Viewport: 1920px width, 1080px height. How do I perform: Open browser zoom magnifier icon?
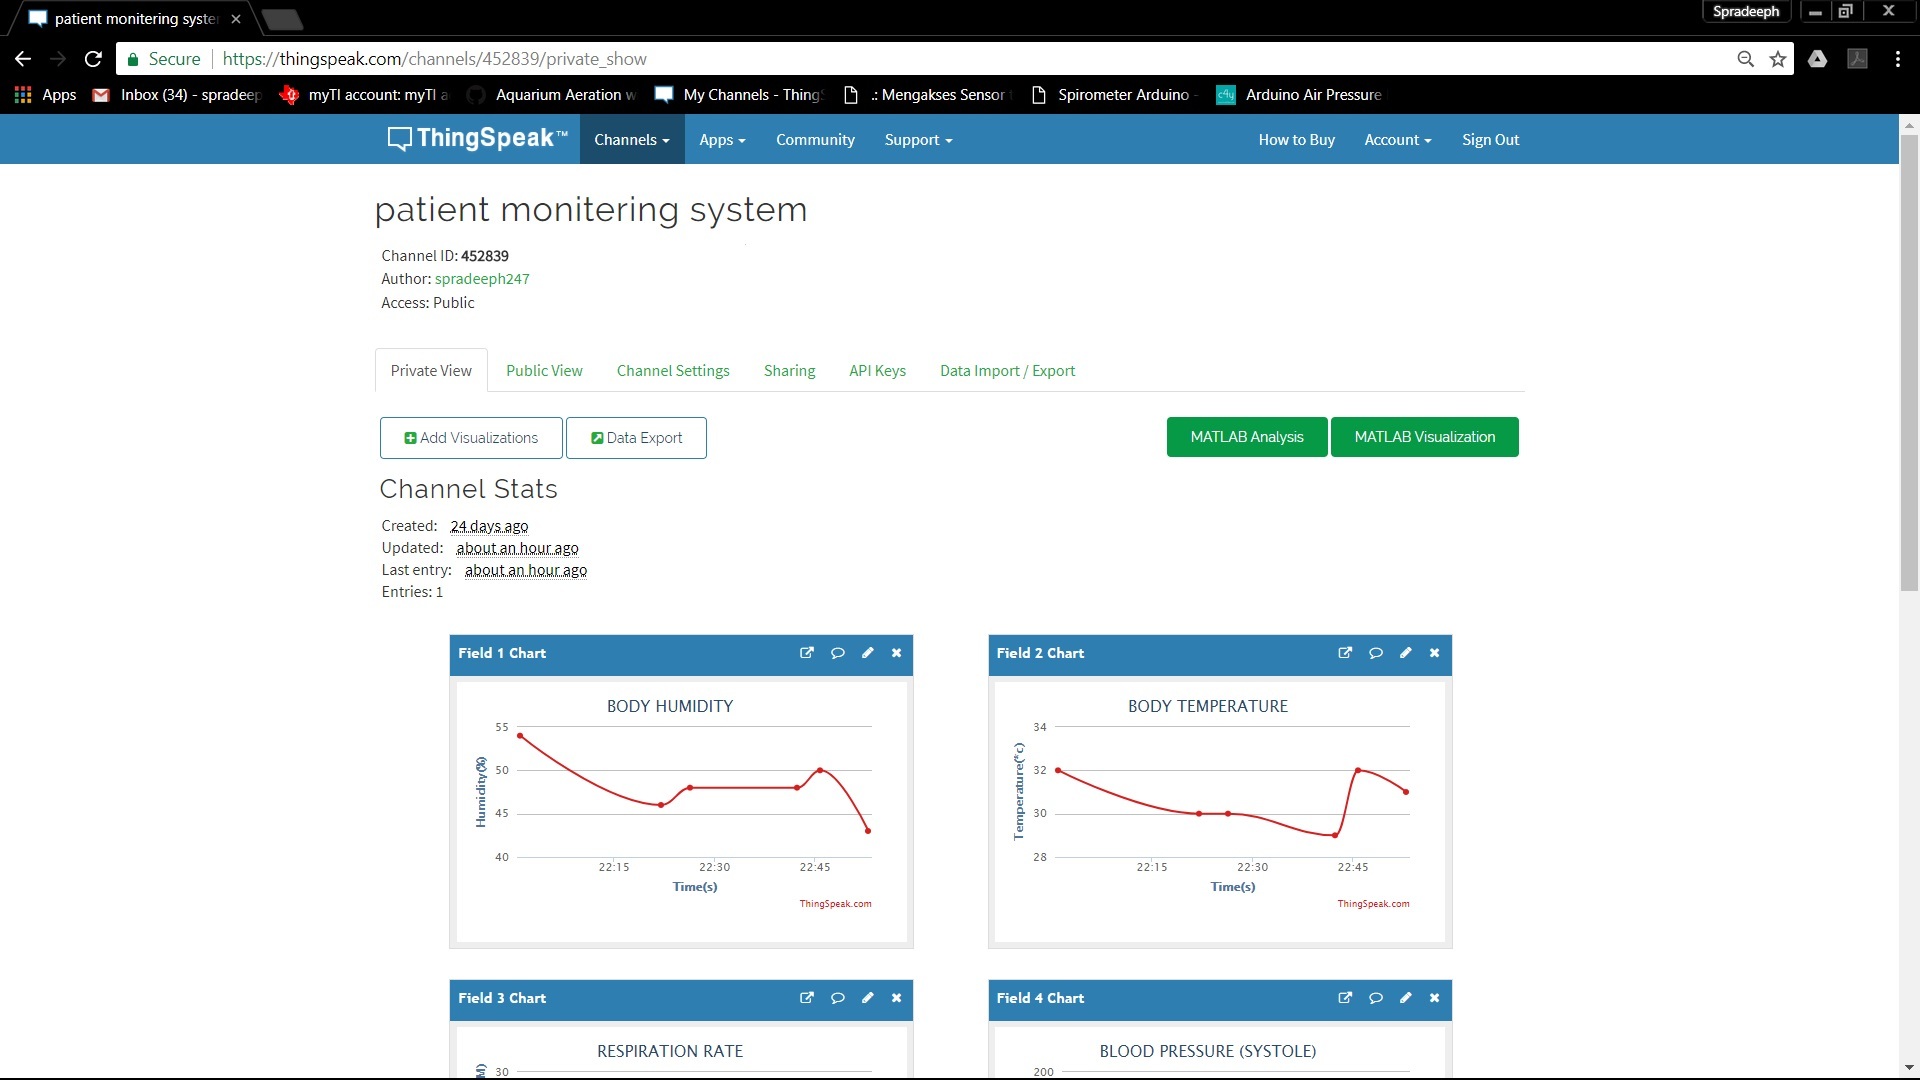(1746, 59)
